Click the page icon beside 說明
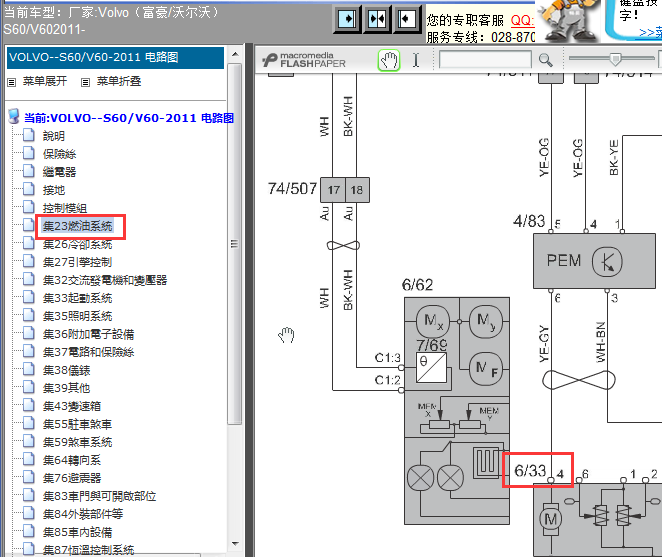 pos(29,136)
